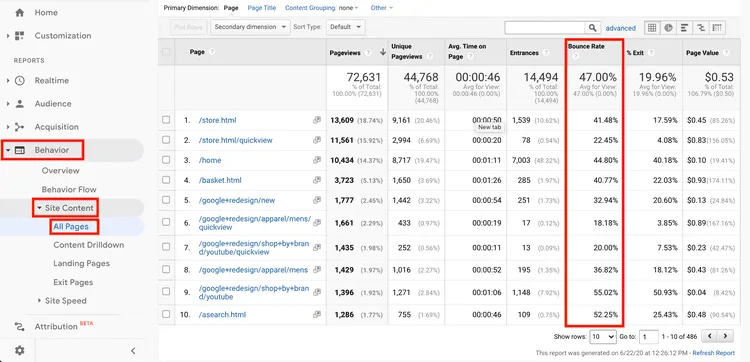
Task: Open the /google+redesign/new page link
Action: (237, 200)
